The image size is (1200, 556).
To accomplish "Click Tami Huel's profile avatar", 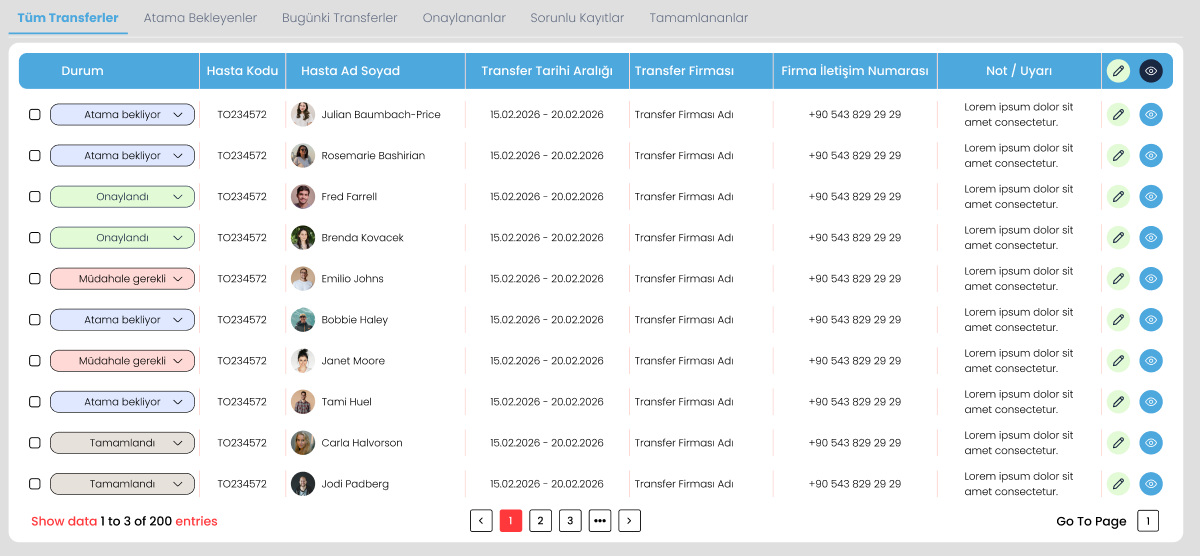I will [303, 402].
